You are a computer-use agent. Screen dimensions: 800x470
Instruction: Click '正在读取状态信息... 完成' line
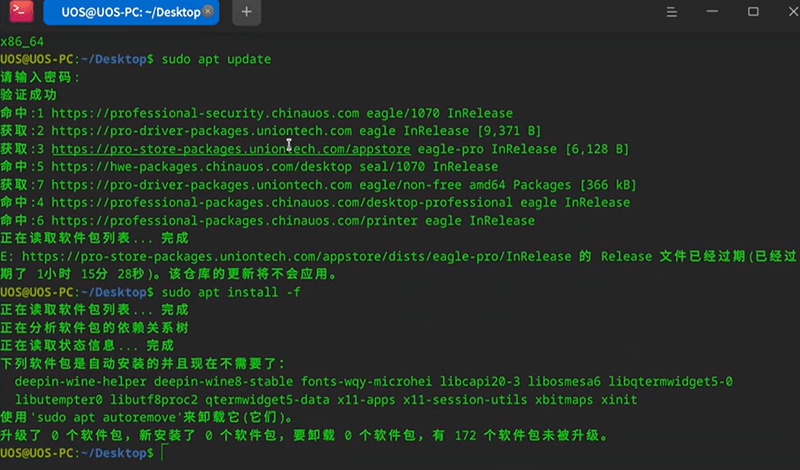(87, 345)
